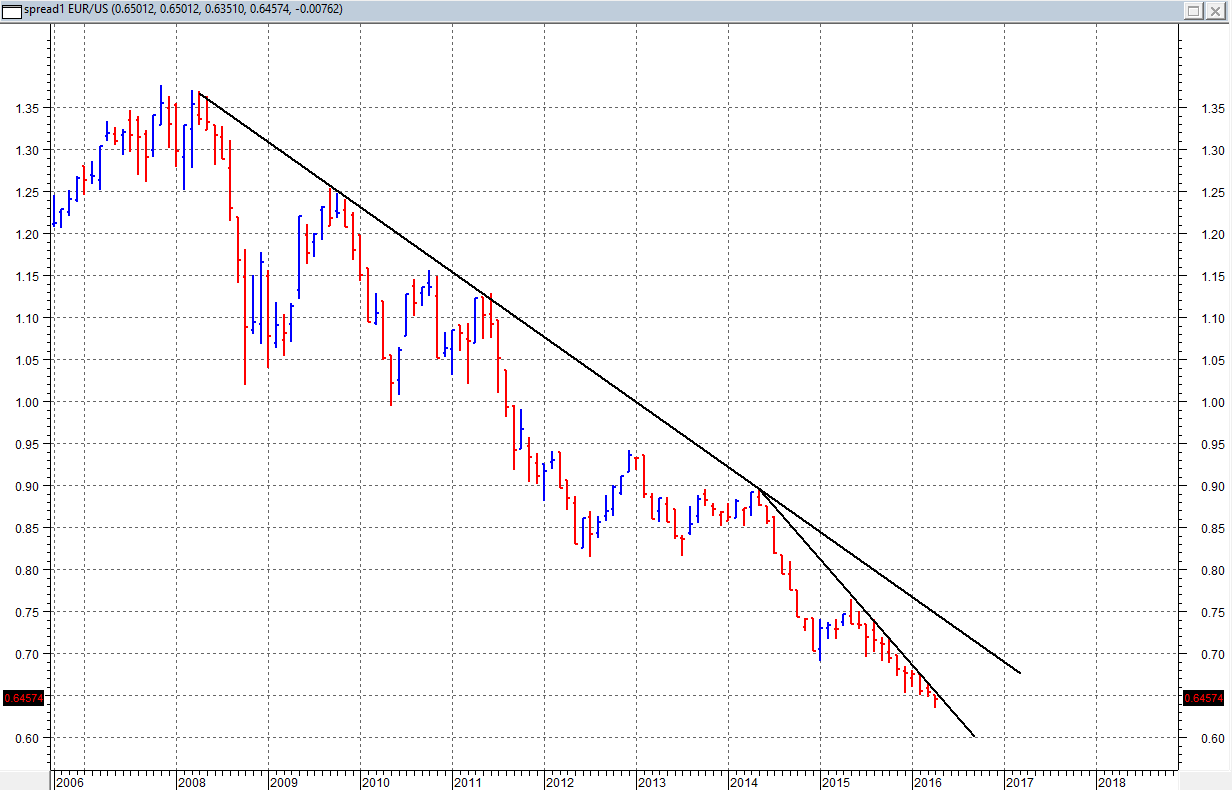This screenshot has height=790, width=1232.
Task: Click the point where both trendlines meet in 2014
Action: point(757,487)
